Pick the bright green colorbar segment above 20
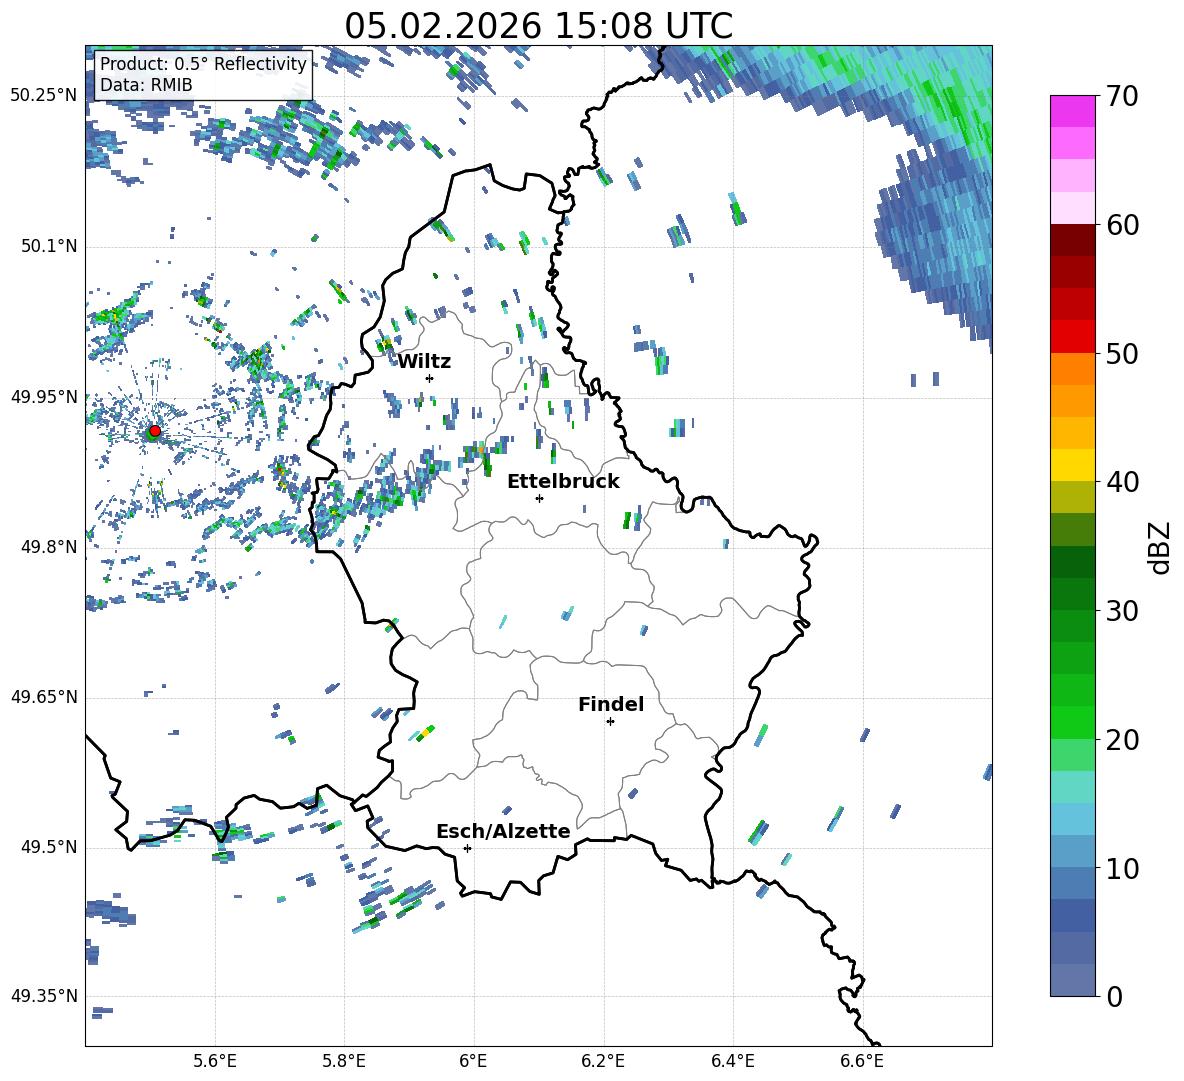Image resolution: width=1184 pixels, height=1081 pixels. click(x=1072, y=722)
